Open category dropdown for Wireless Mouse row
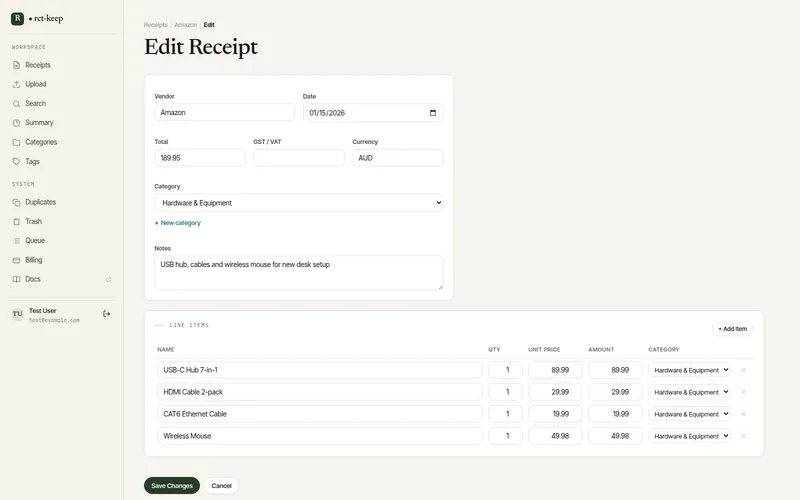 [689, 436]
